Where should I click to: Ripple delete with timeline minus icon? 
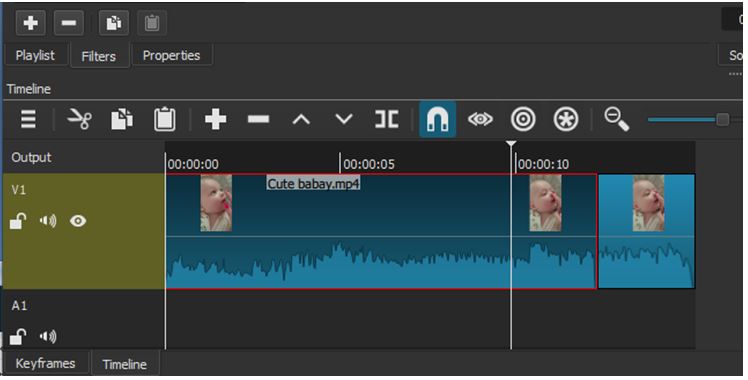pos(258,119)
